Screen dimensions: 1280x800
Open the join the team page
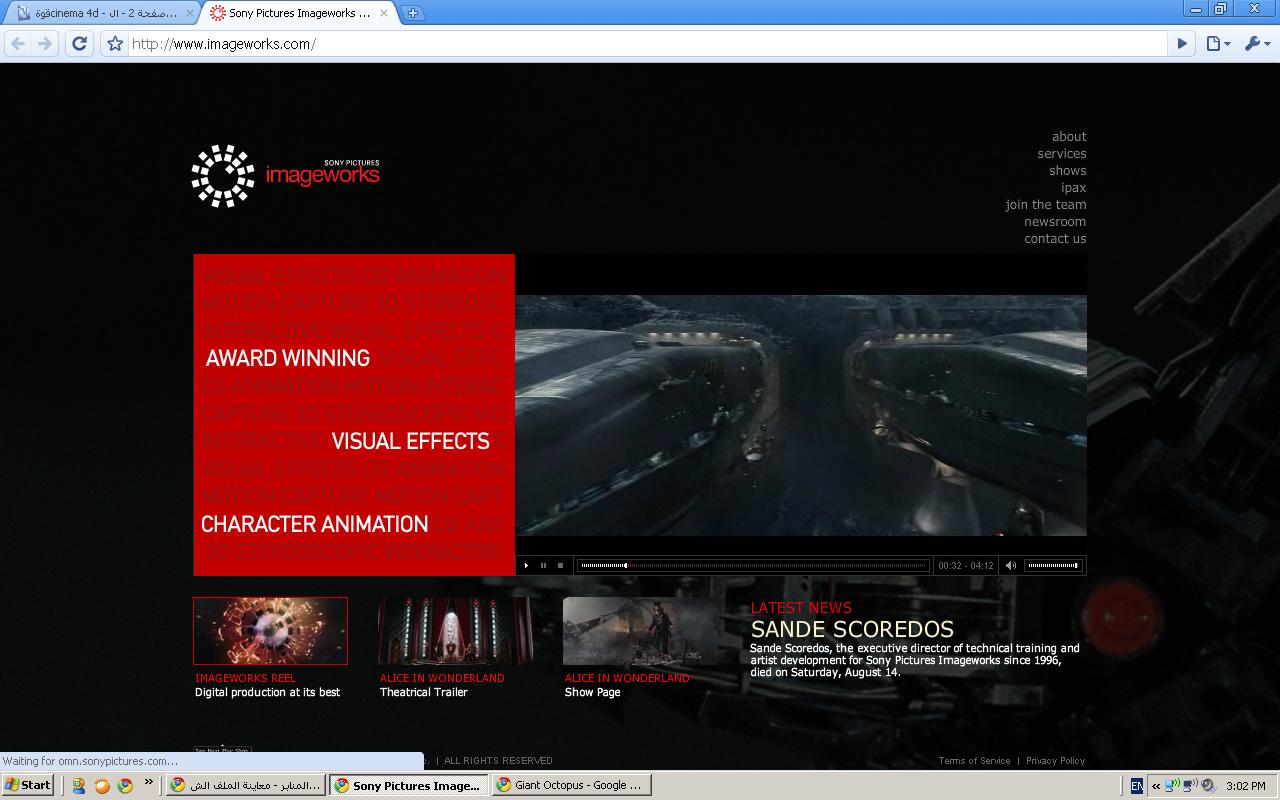(x=1045, y=205)
